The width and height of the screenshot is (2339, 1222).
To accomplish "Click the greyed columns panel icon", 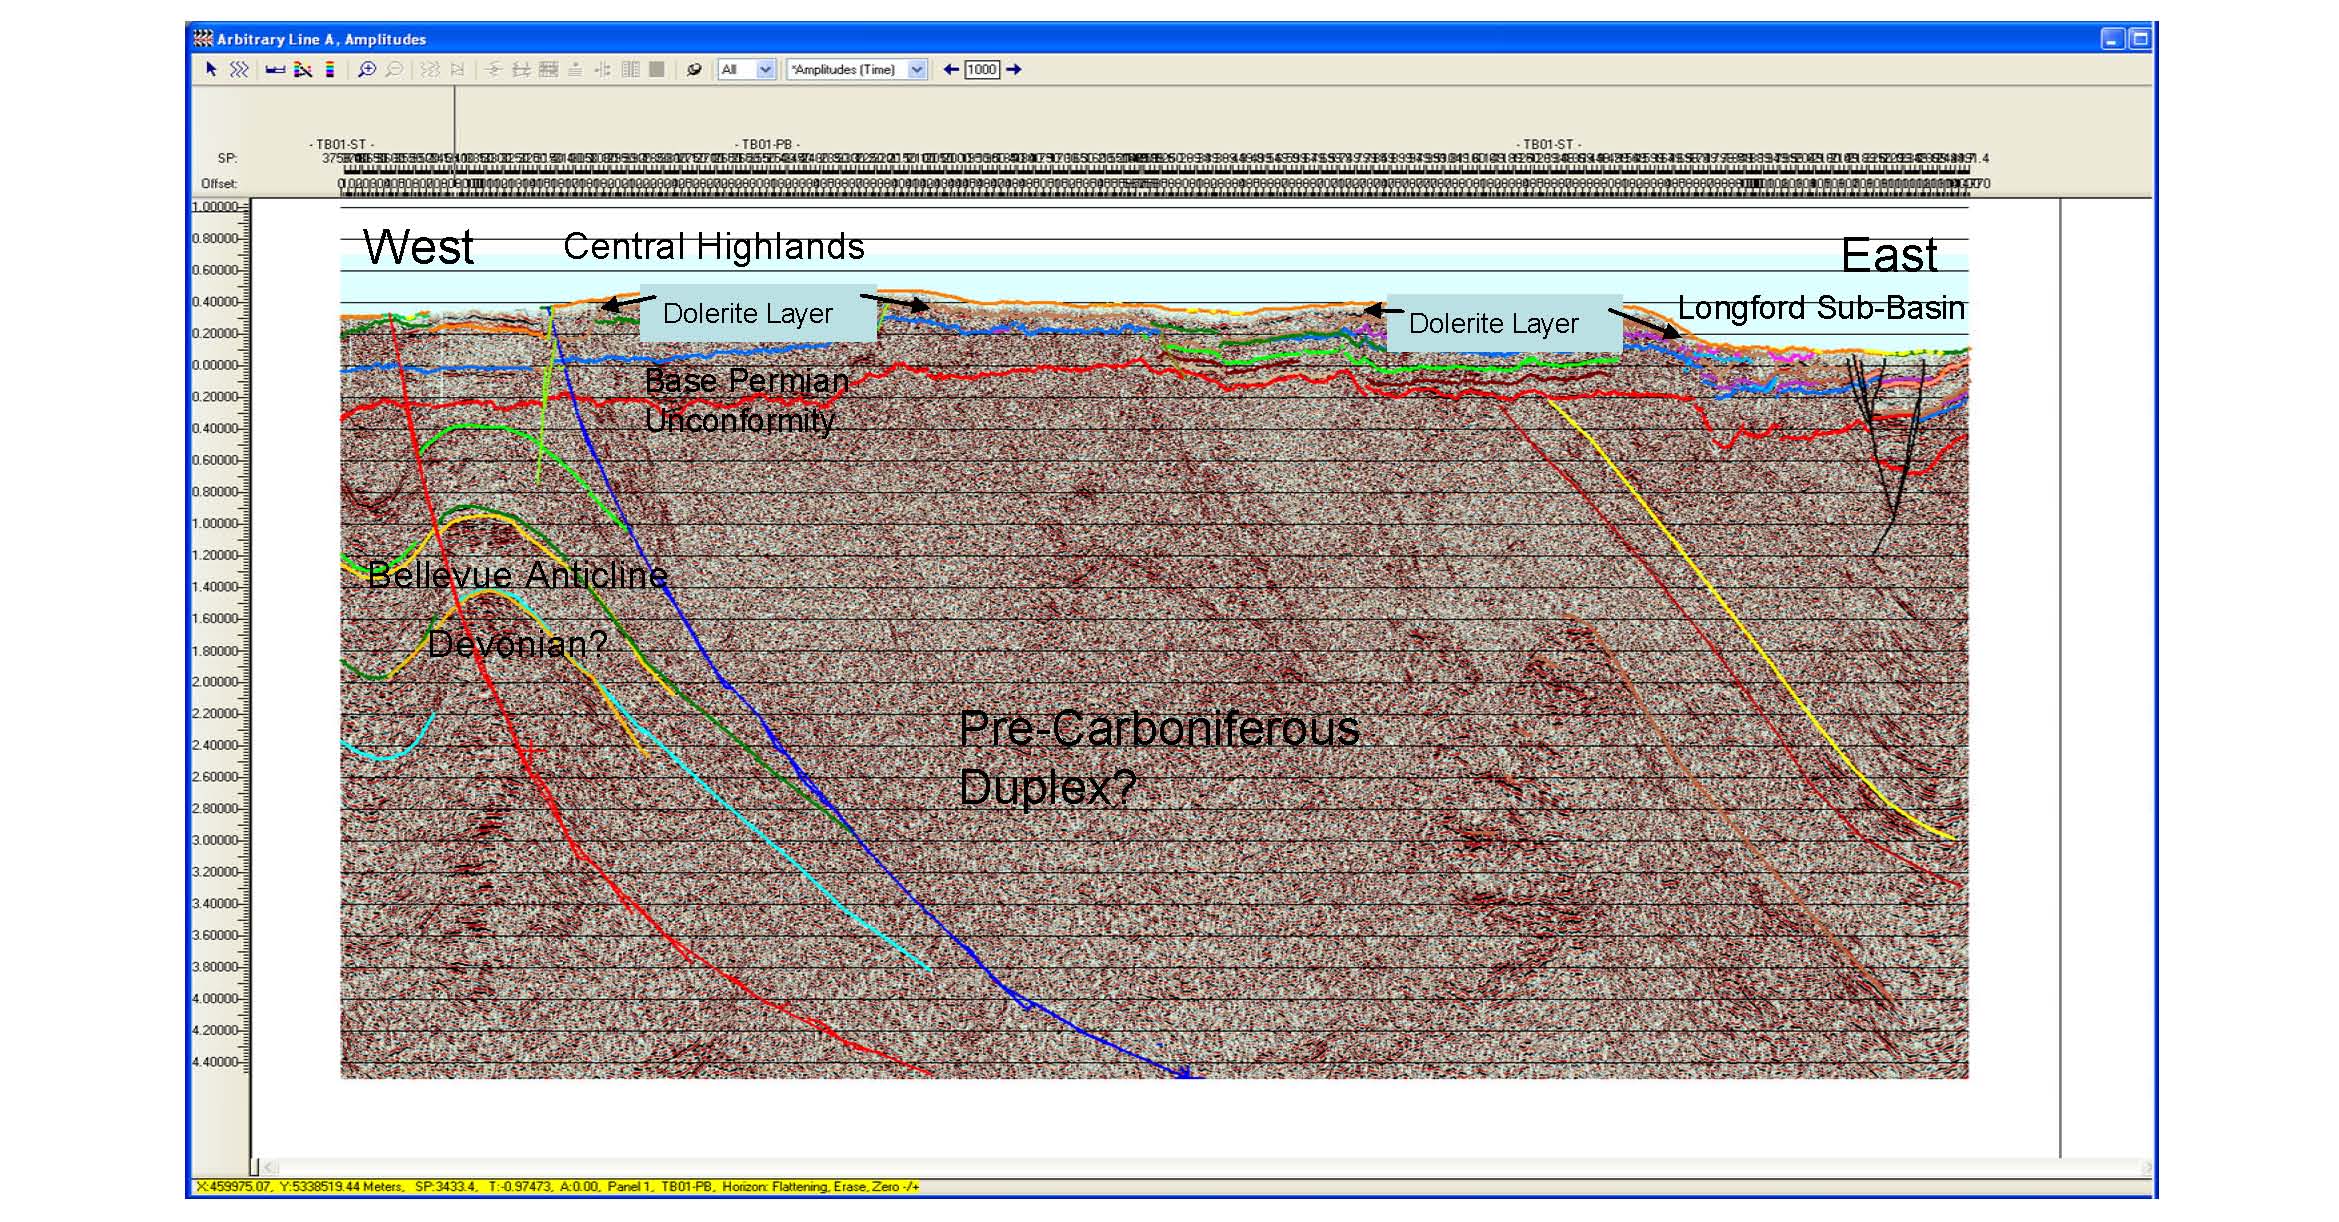I will click(630, 69).
